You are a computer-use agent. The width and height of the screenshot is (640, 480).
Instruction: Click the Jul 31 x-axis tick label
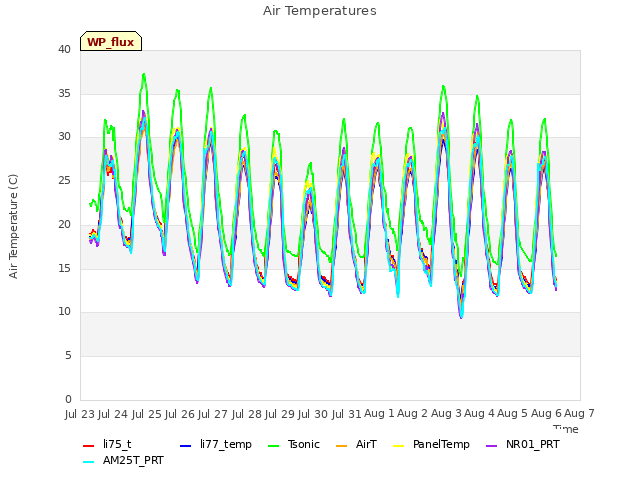click(347, 414)
